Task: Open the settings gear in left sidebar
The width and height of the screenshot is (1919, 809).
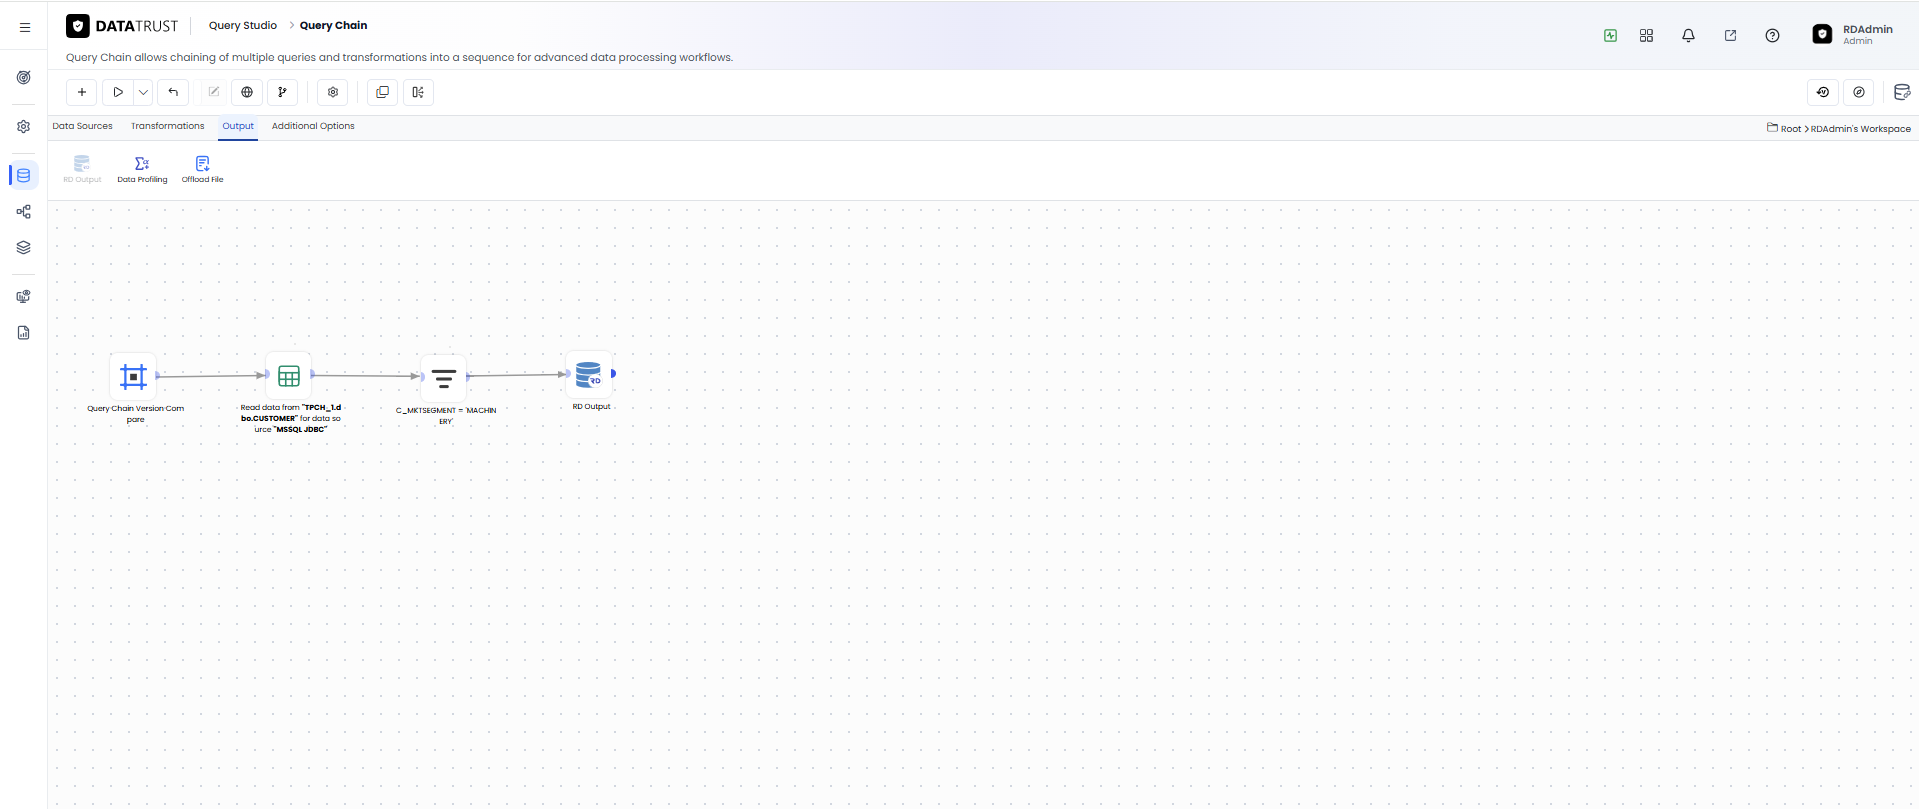Action: tap(24, 127)
